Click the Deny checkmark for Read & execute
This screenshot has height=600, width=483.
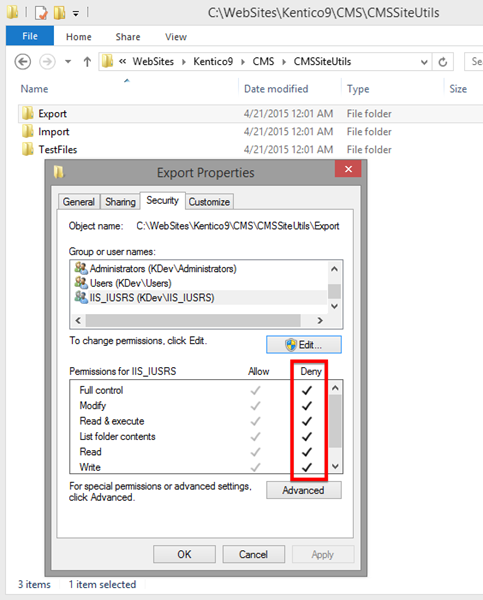[x=307, y=421]
